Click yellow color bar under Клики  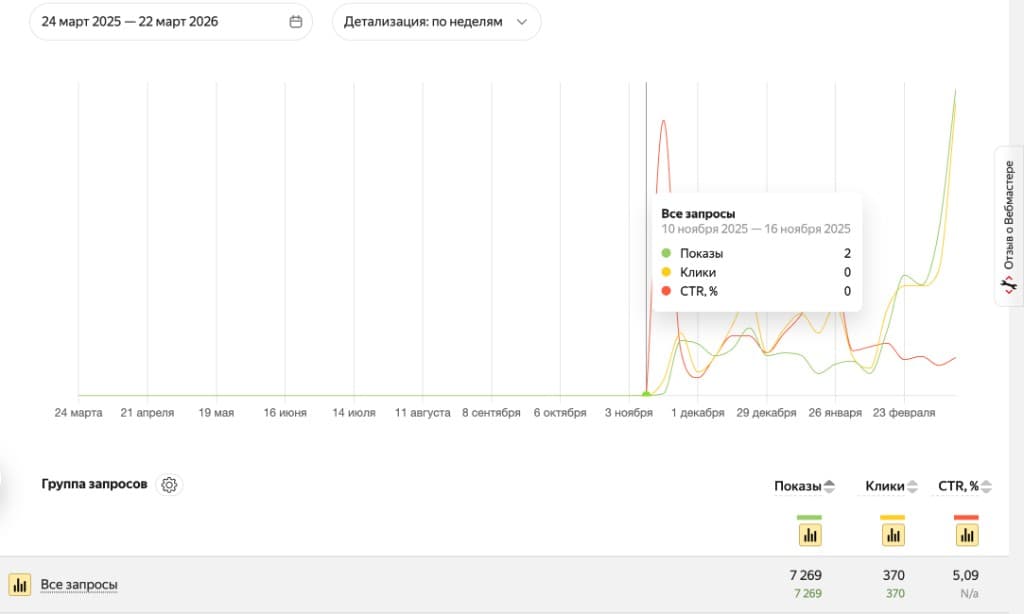click(x=892, y=517)
